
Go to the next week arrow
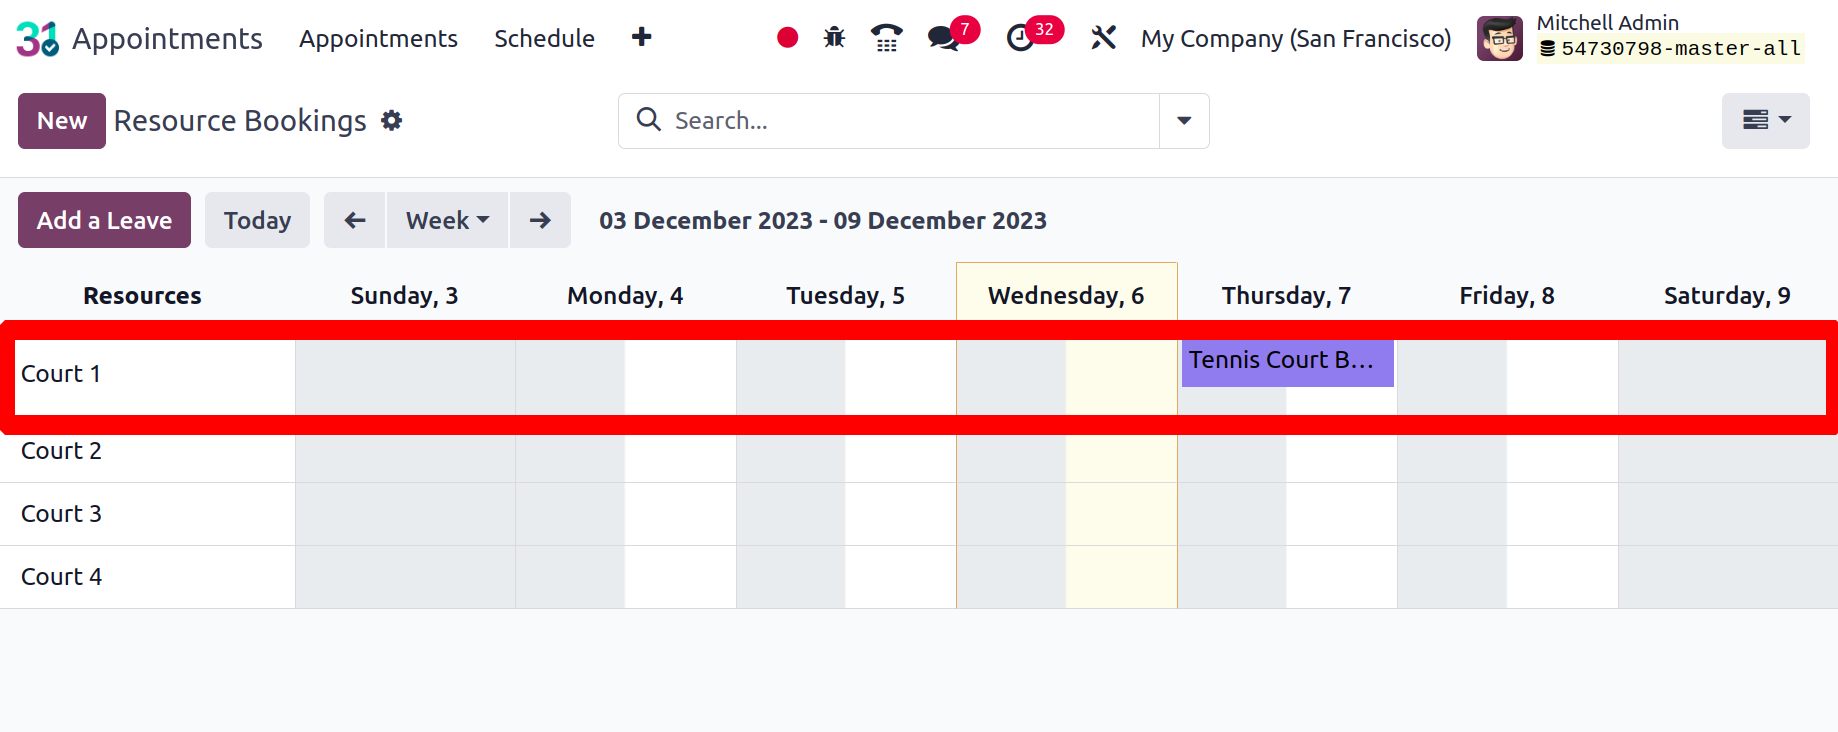[540, 220]
